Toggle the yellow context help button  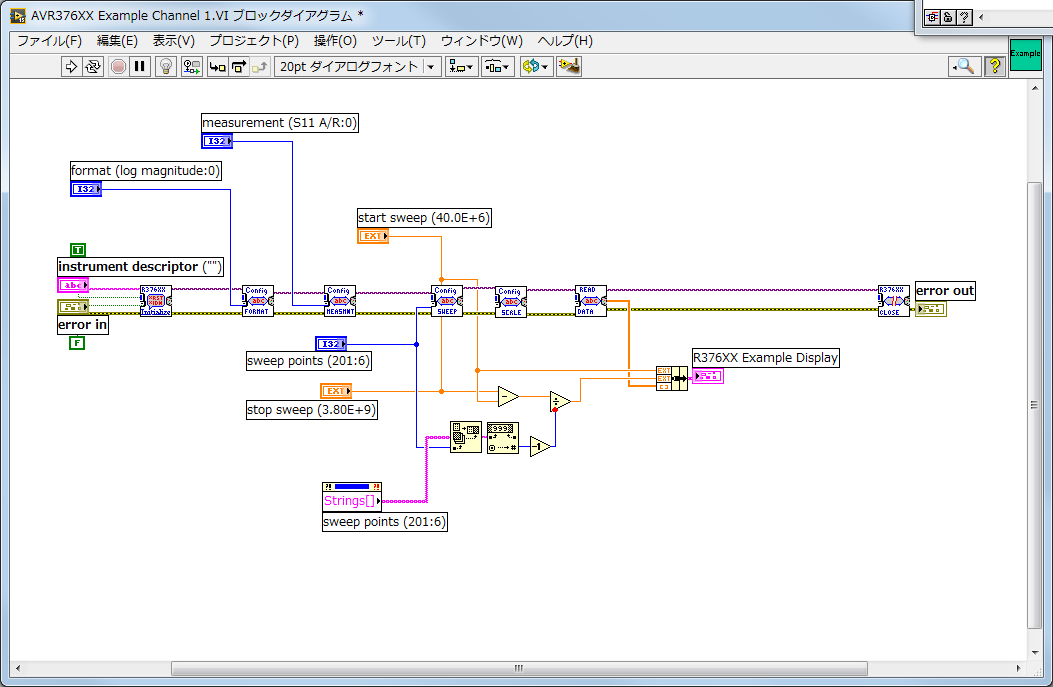click(995, 66)
